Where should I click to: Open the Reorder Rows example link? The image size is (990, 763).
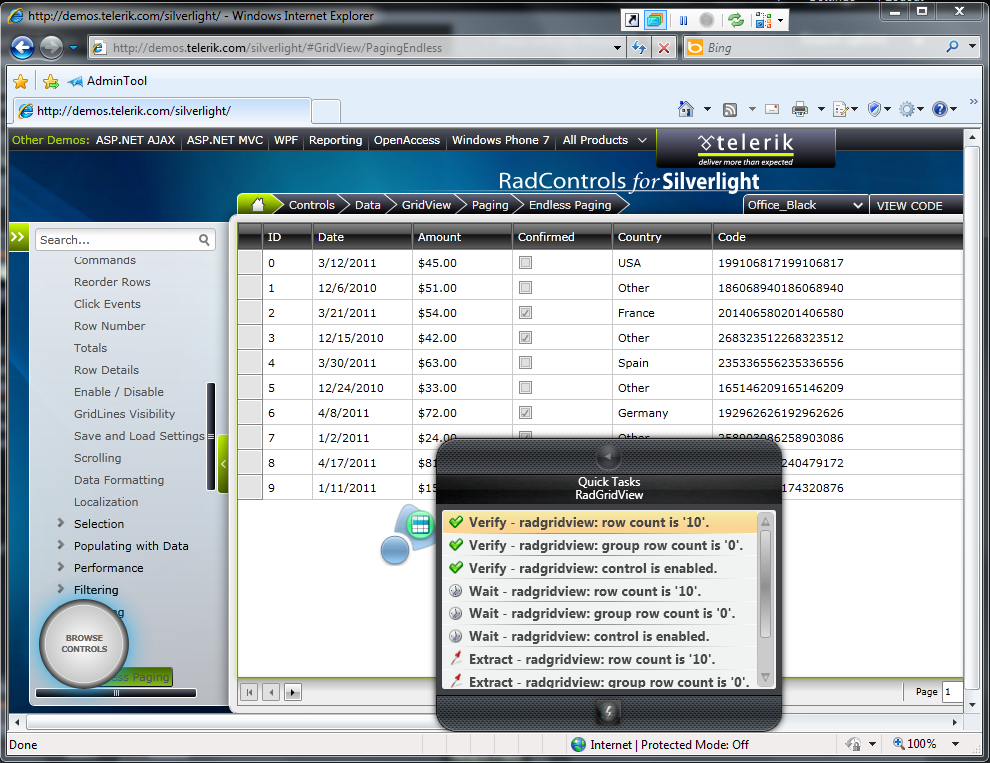(112, 282)
